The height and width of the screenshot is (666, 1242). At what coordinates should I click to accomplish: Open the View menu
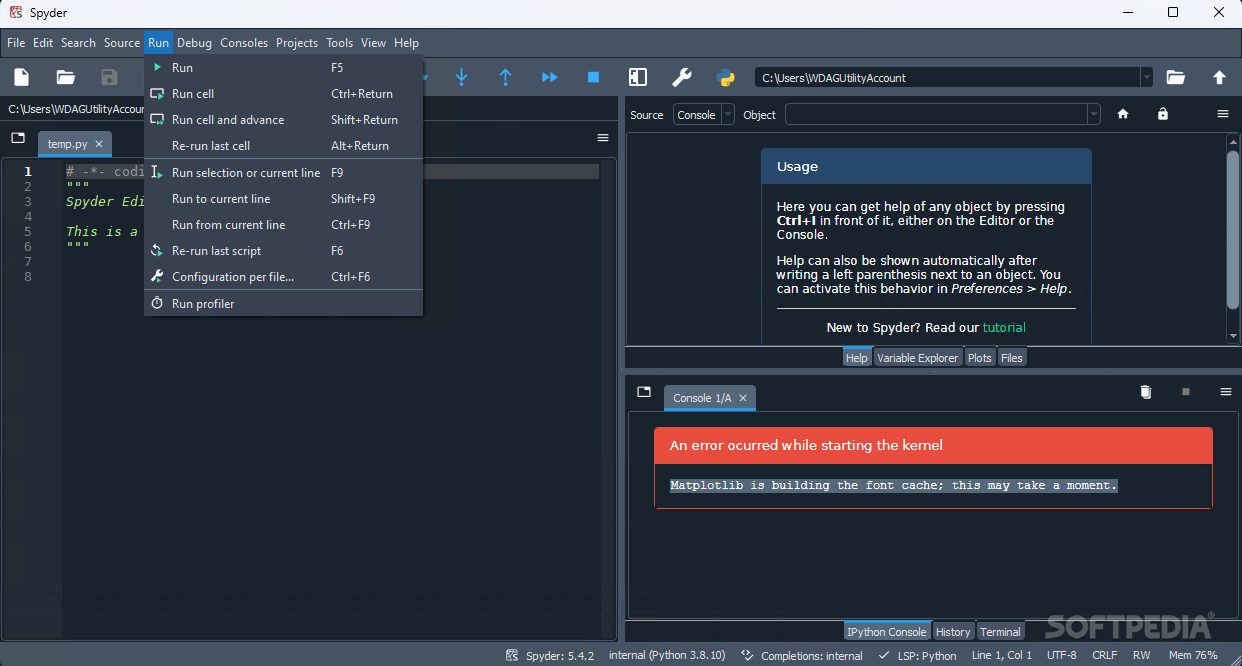point(374,43)
